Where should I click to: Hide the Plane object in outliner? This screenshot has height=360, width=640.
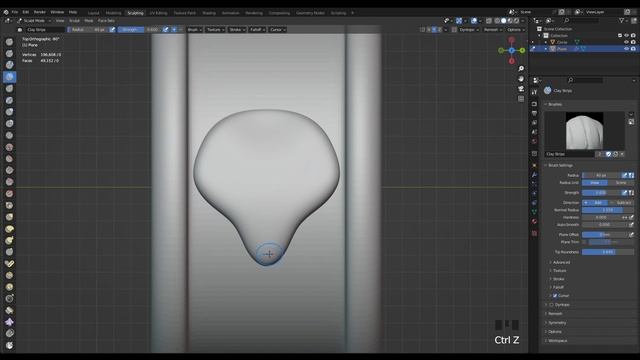click(x=626, y=49)
